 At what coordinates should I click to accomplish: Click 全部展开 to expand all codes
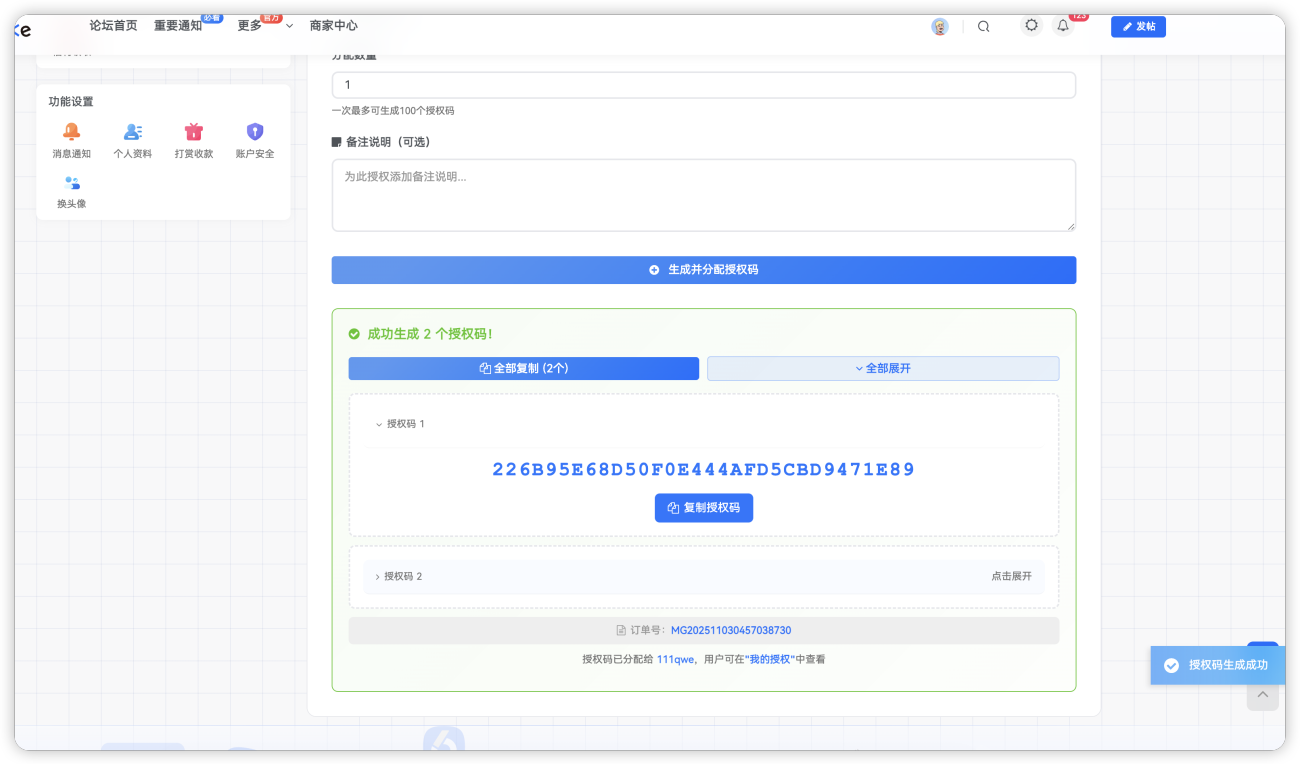[x=883, y=368]
